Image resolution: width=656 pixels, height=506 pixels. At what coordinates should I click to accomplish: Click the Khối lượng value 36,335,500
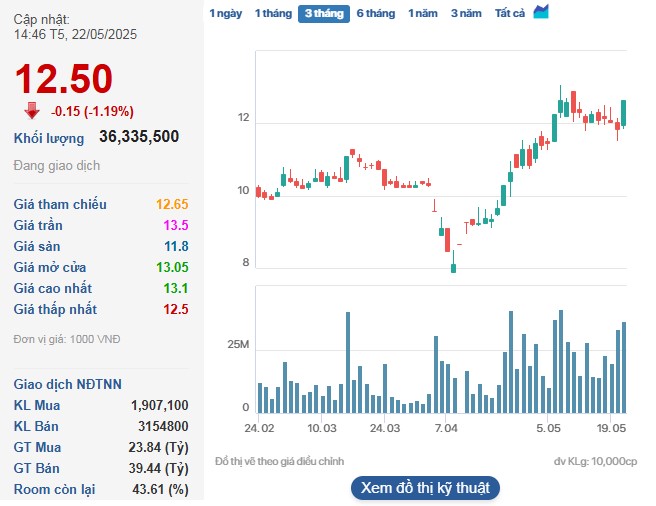tap(139, 137)
